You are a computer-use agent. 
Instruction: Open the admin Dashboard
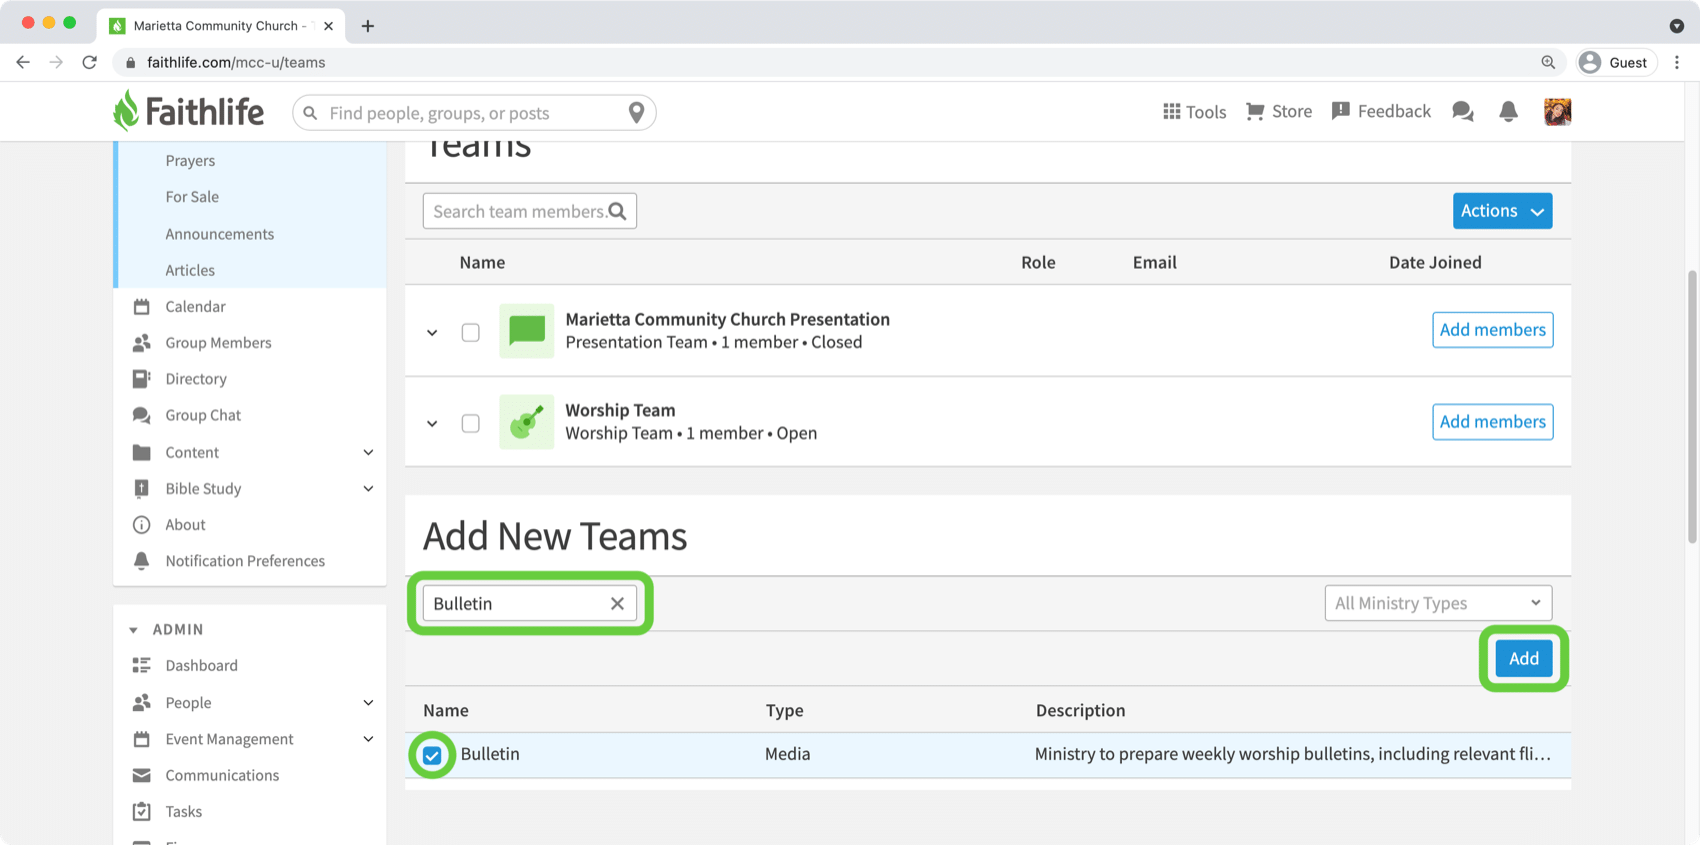[201, 665]
